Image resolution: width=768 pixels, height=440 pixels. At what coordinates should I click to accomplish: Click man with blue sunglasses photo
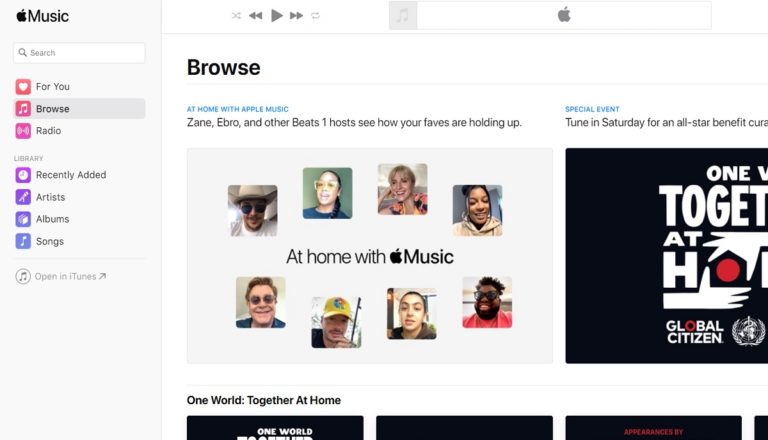tap(261, 302)
